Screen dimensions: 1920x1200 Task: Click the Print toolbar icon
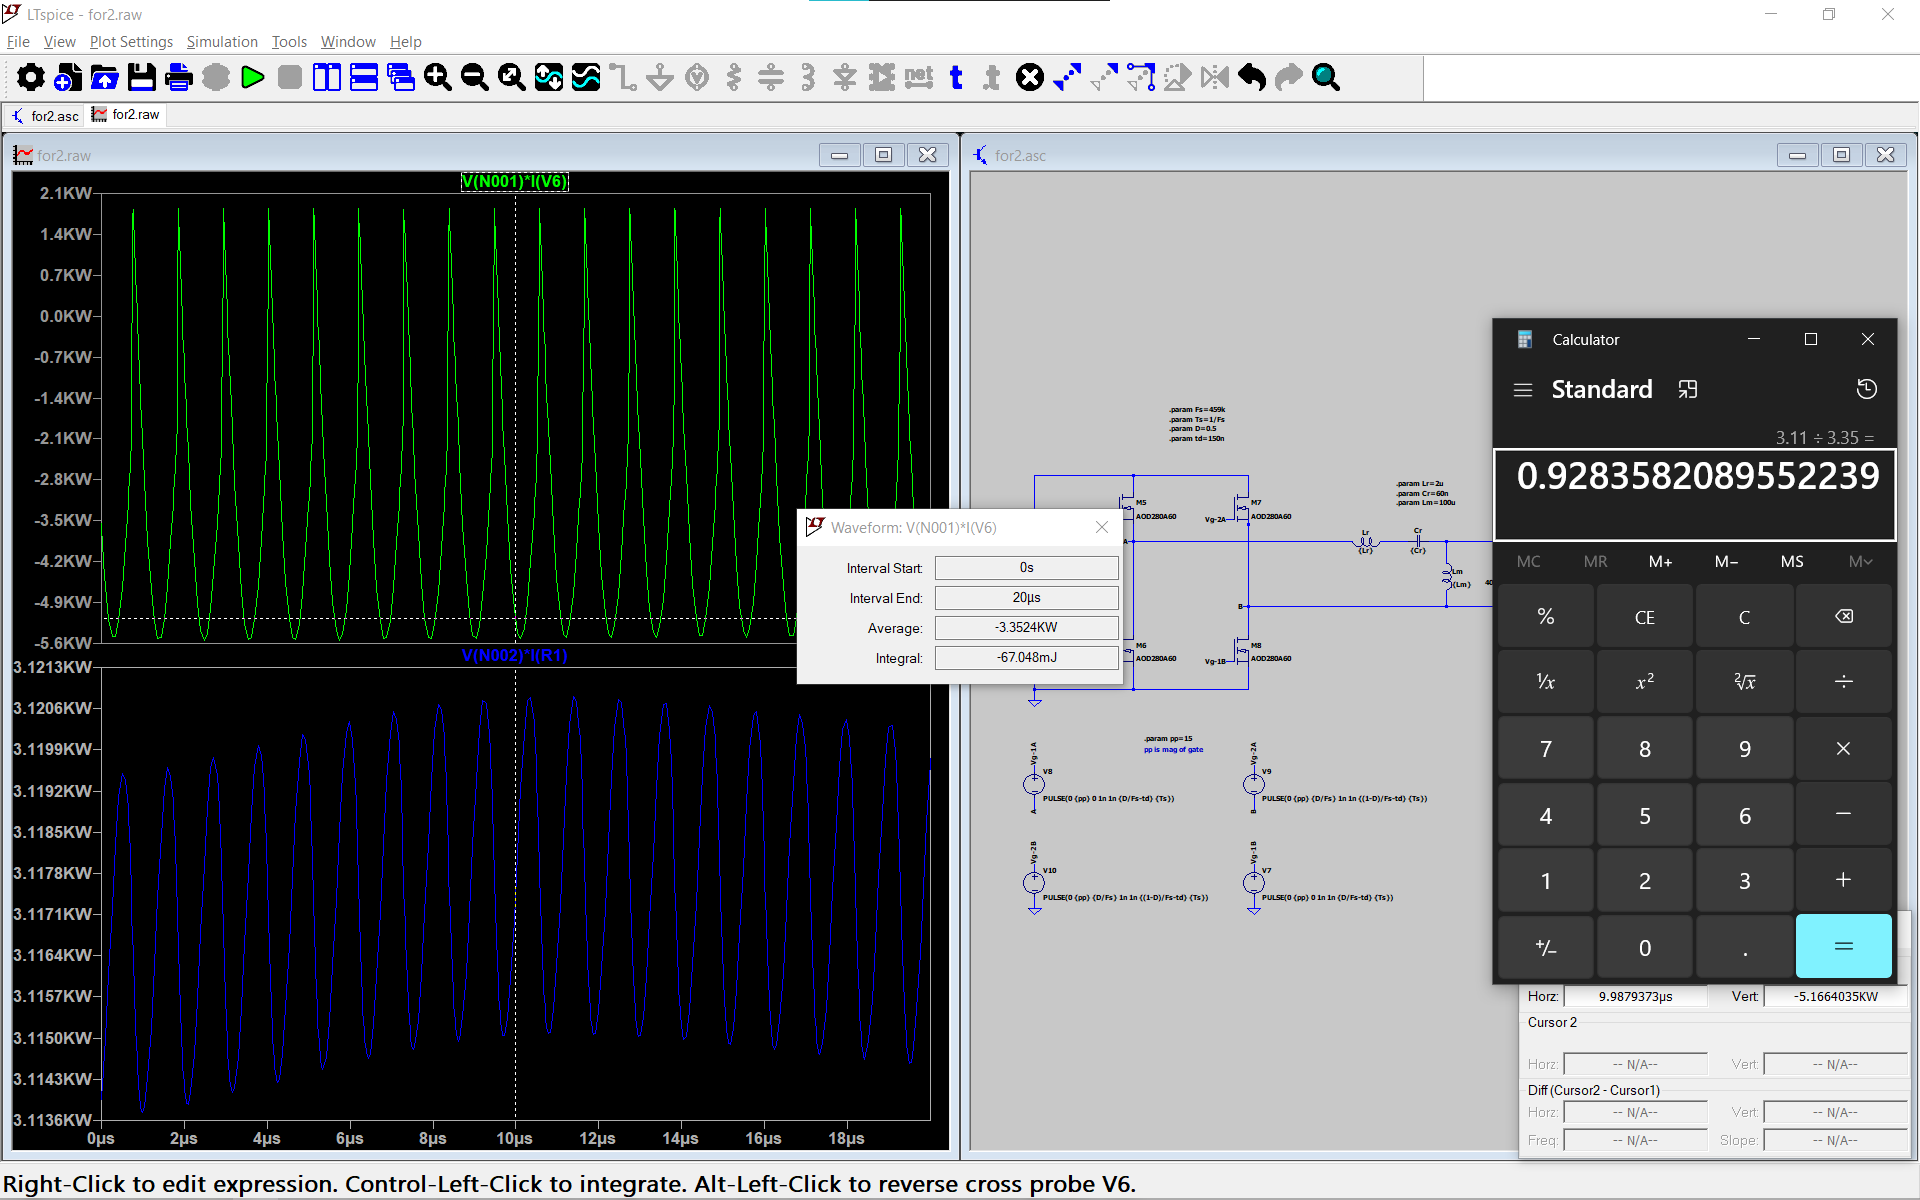(179, 77)
